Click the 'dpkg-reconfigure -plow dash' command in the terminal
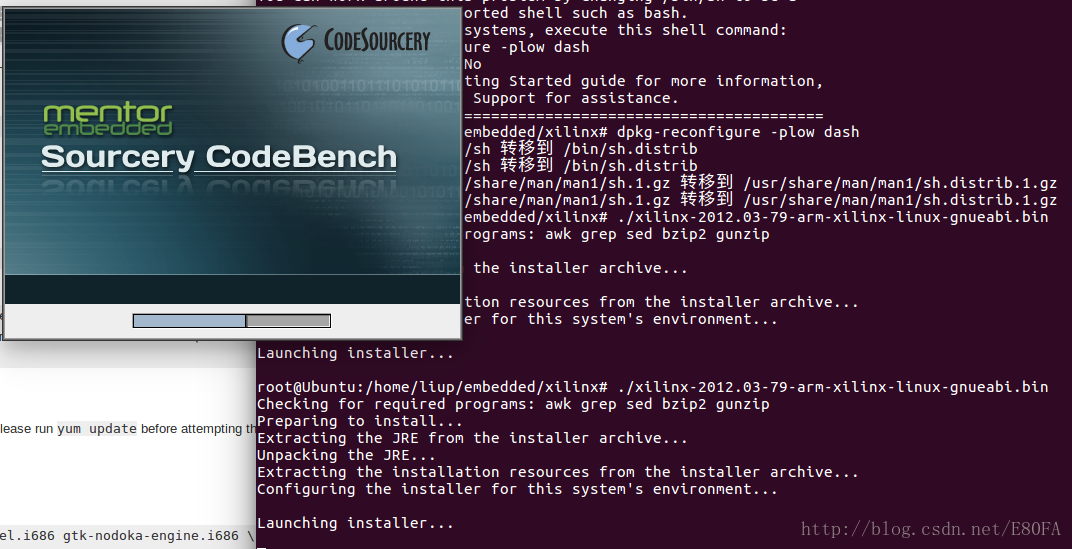Image resolution: width=1072 pixels, height=549 pixels. (x=738, y=132)
